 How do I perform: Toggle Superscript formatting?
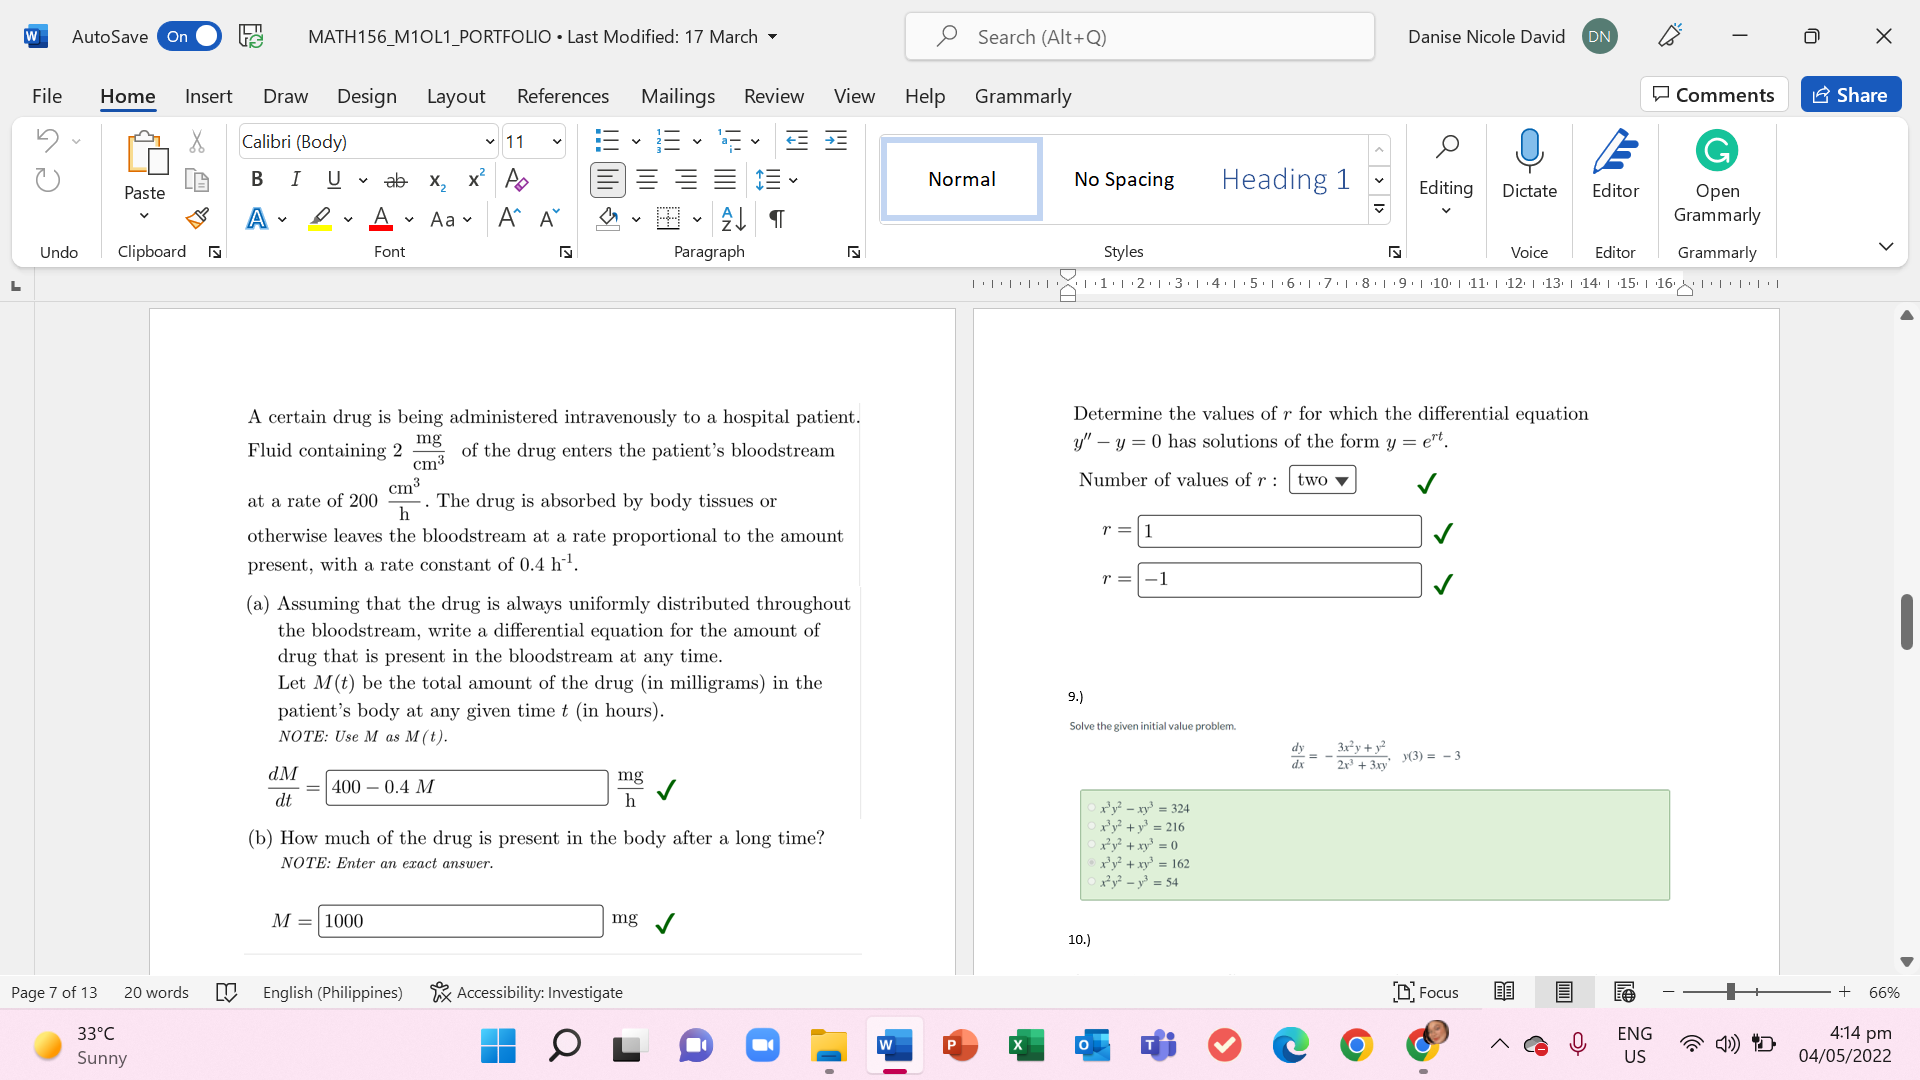pos(476,179)
